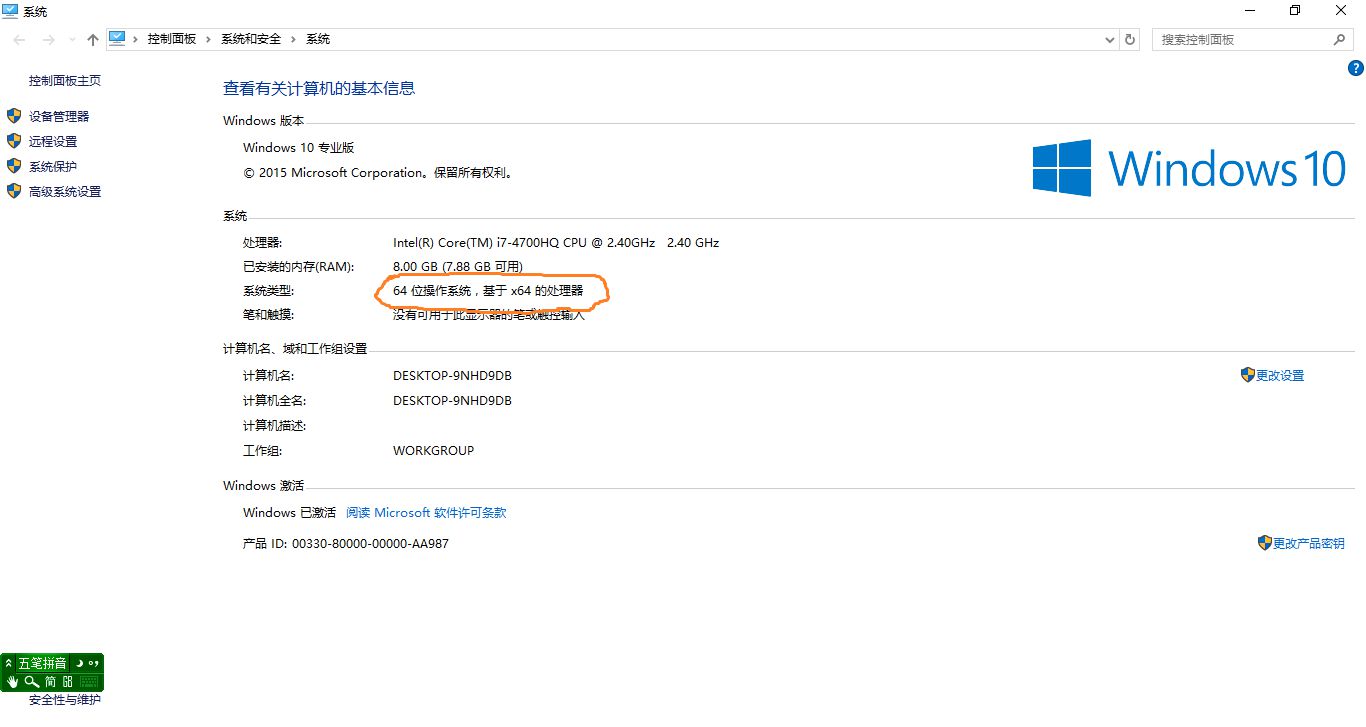Viewport: 1366px width, 727px height.
Task: Click the back navigation arrow
Action: [20, 39]
